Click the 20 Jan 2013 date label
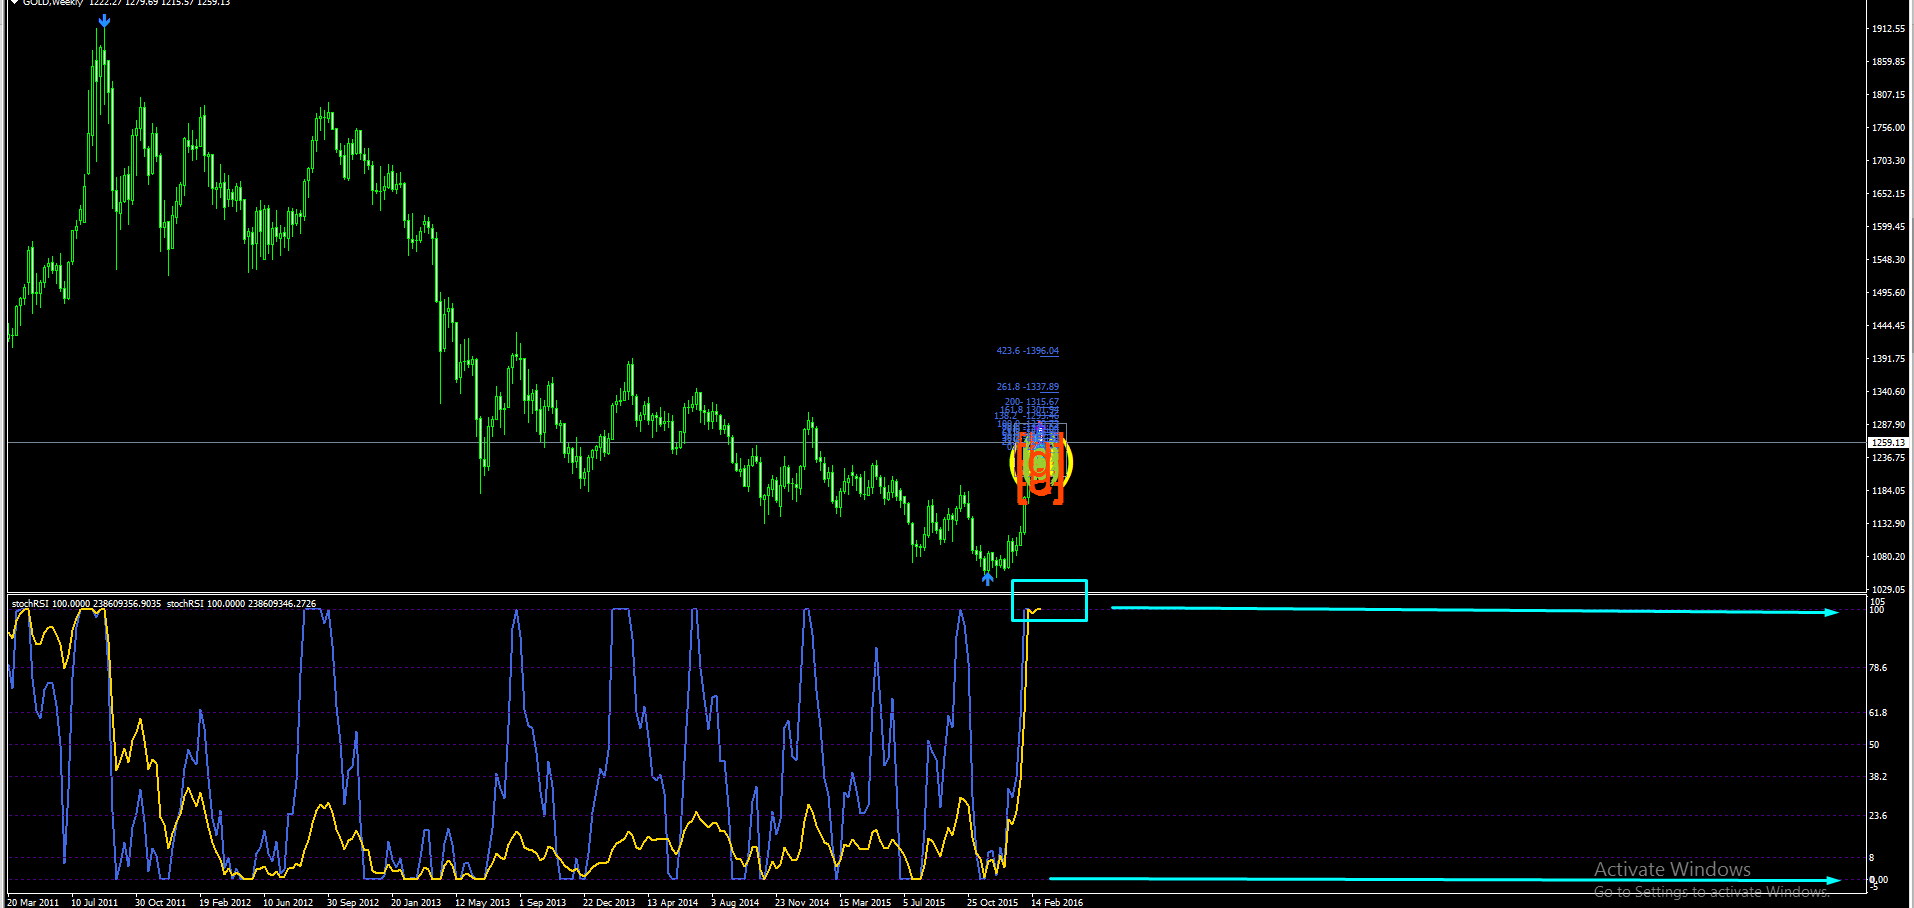Screen dimensions: 1914x908 click(x=416, y=902)
